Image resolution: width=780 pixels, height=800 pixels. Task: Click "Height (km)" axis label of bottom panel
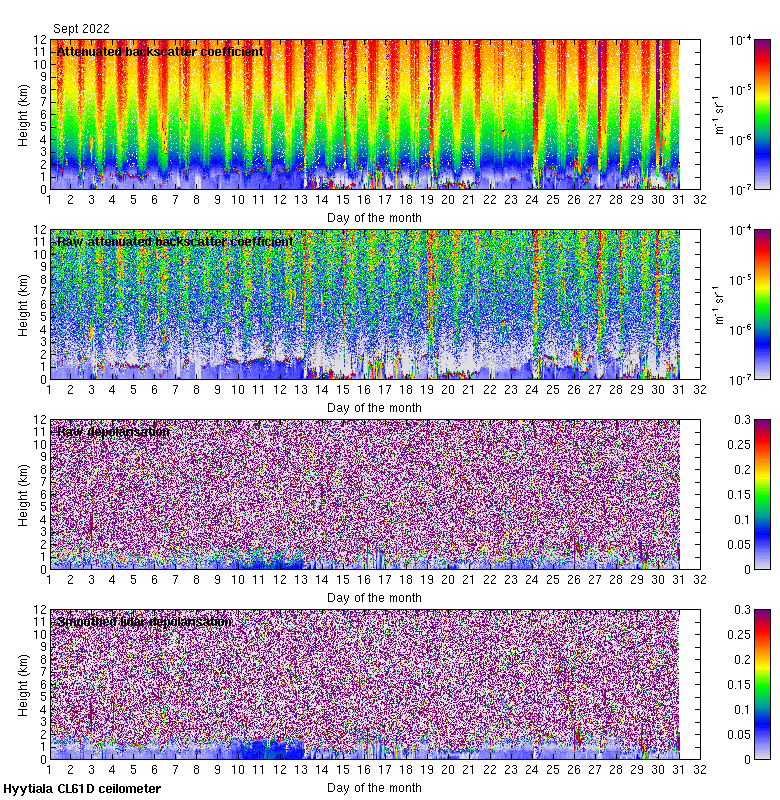pyautogui.click(x=24, y=684)
